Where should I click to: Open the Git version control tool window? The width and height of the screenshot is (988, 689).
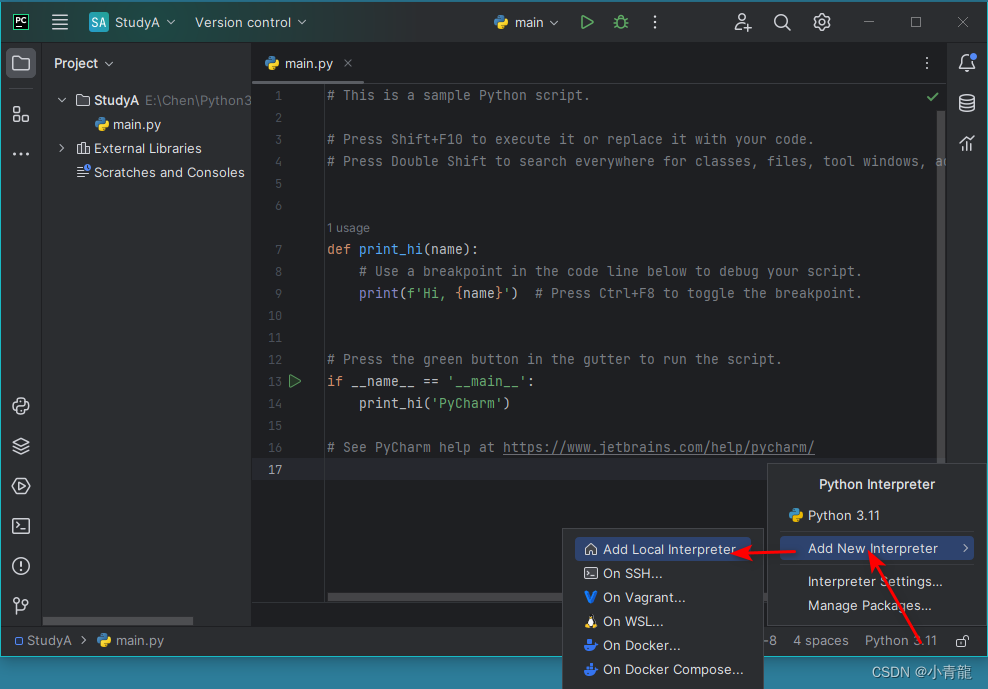tap(21, 606)
